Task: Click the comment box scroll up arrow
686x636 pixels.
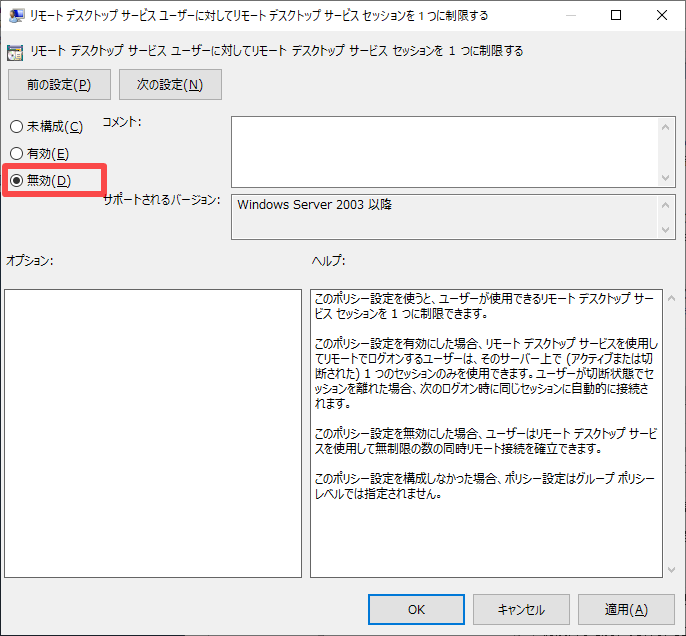Action: tap(666, 127)
